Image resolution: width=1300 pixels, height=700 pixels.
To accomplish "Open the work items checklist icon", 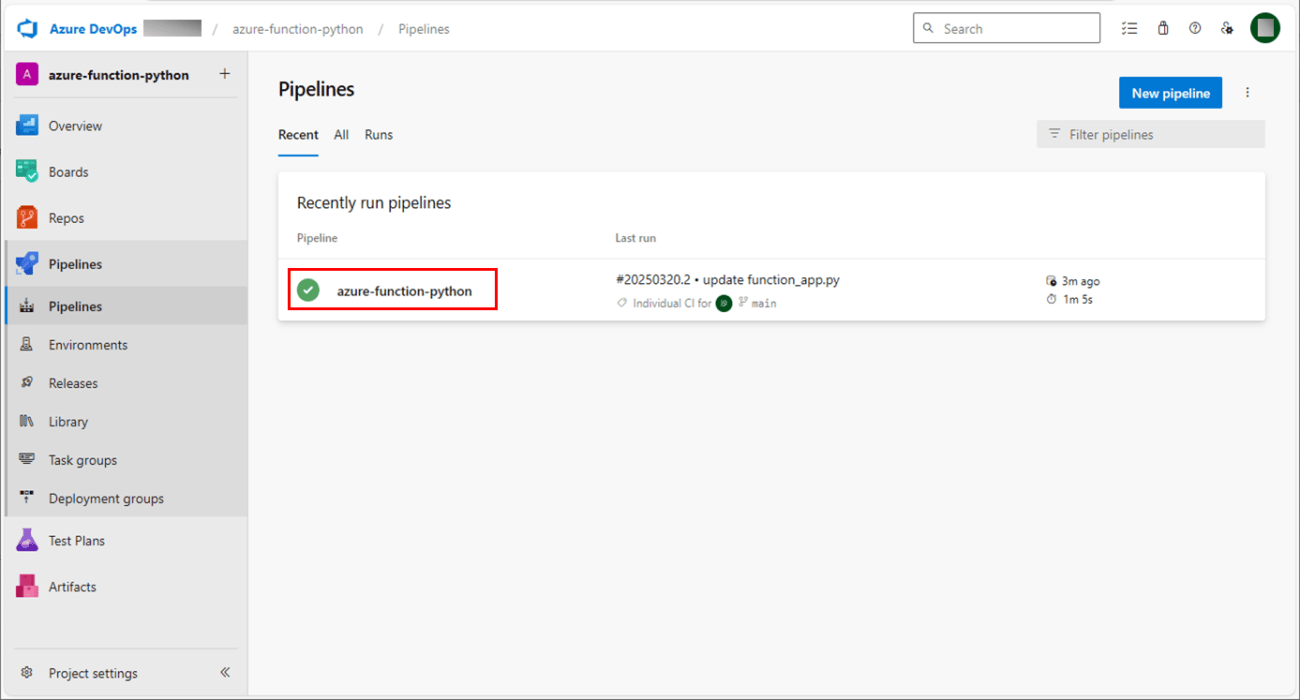I will 1130,29.
